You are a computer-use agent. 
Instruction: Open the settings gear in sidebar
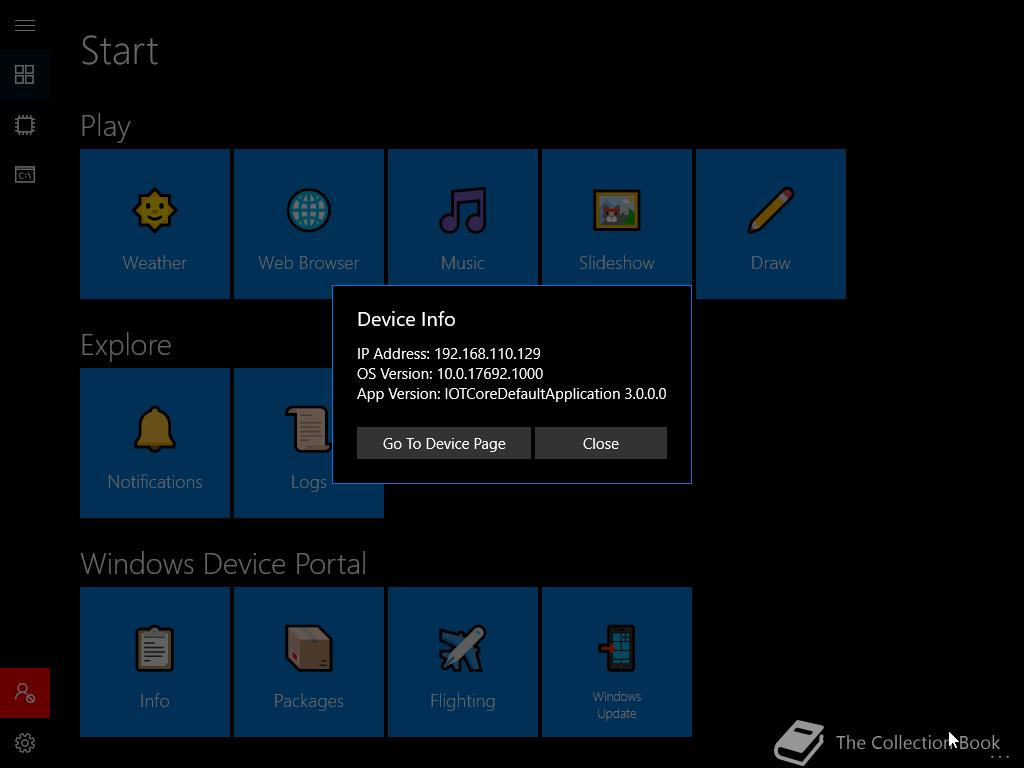pos(25,743)
